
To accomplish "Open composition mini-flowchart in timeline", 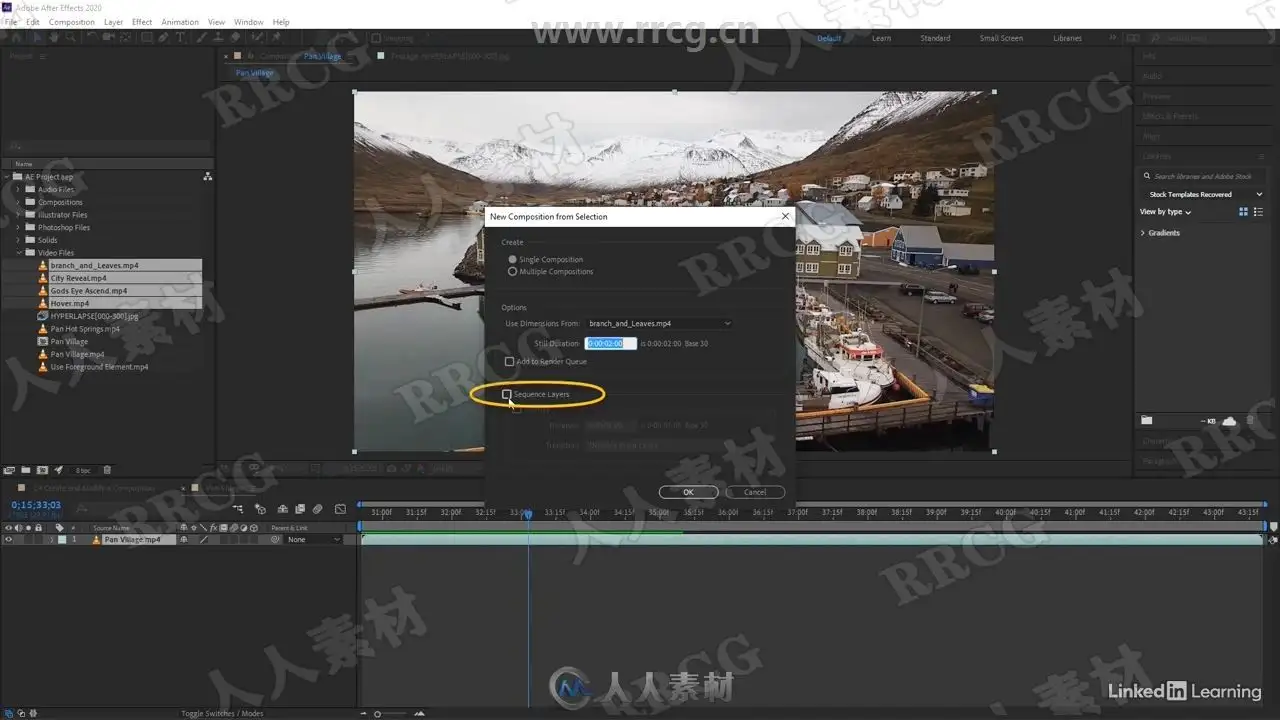I will point(238,509).
